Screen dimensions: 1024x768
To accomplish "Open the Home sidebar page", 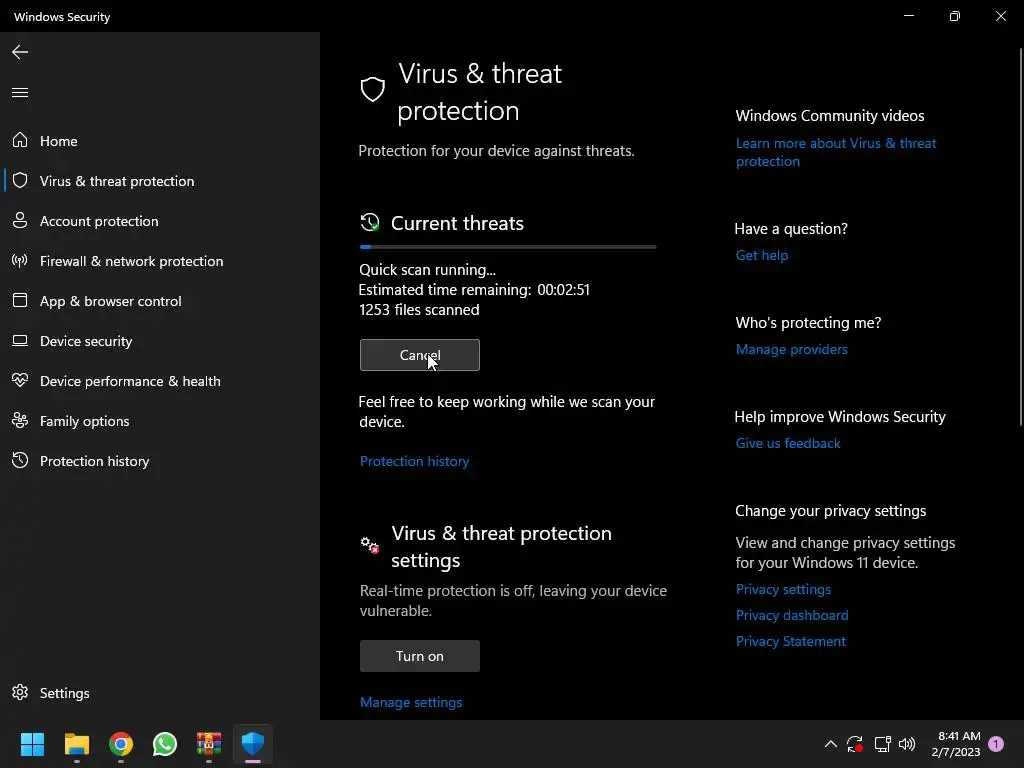I will click(160, 140).
